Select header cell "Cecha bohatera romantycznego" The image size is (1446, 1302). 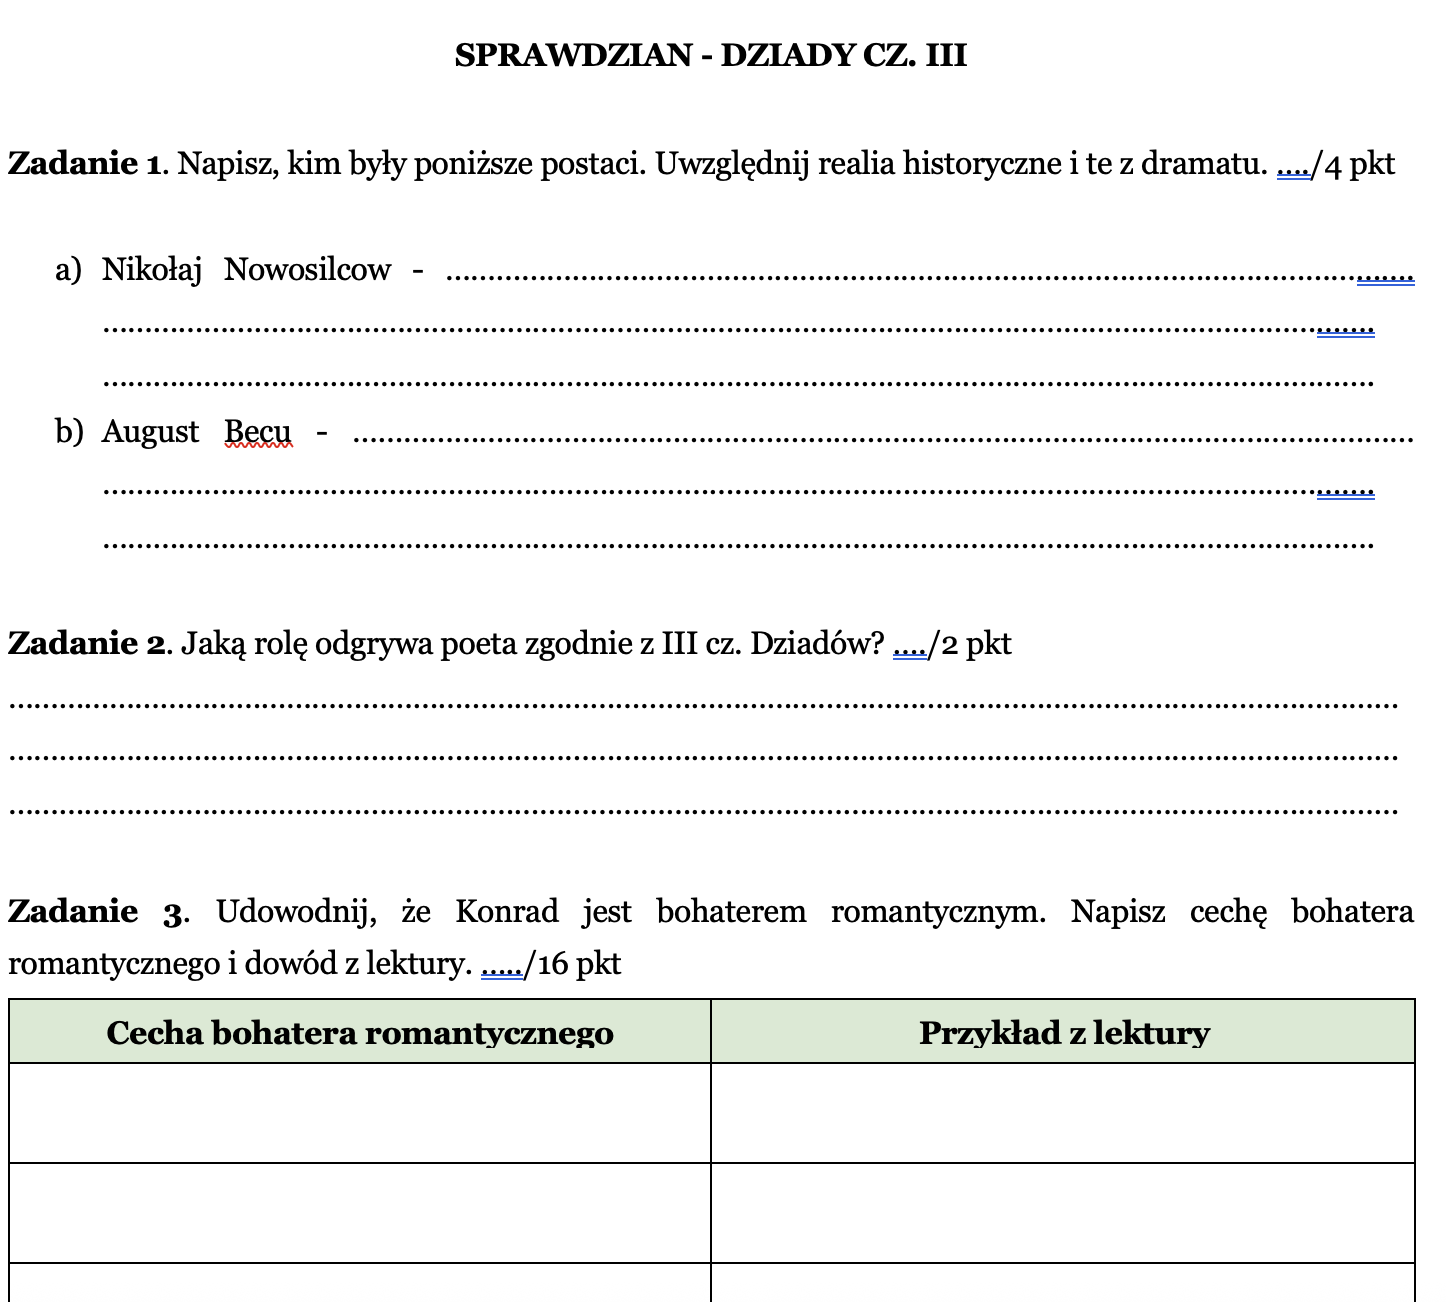click(359, 1032)
